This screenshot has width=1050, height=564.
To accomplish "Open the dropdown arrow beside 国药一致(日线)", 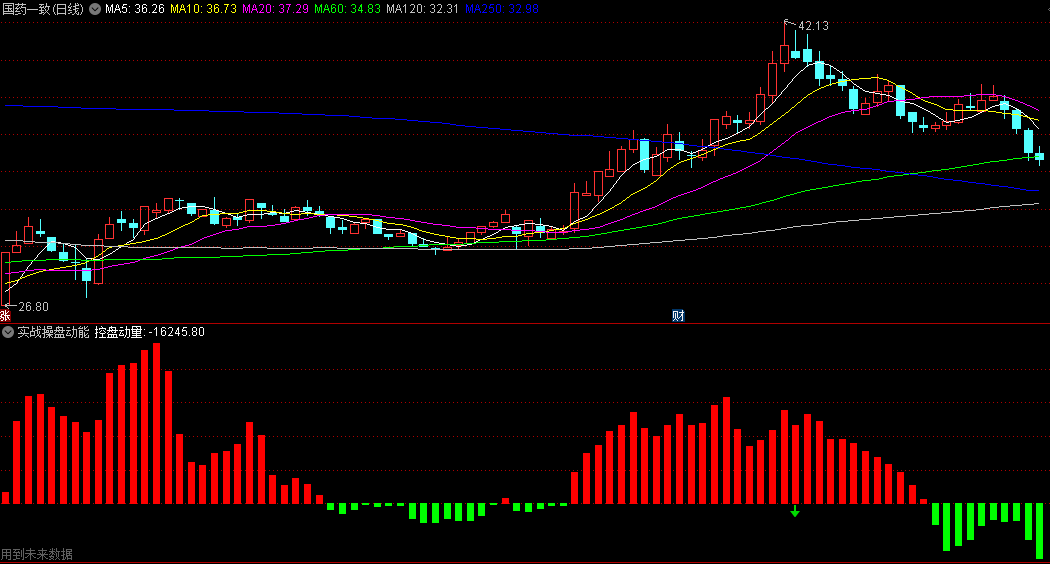I will coord(95,9).
